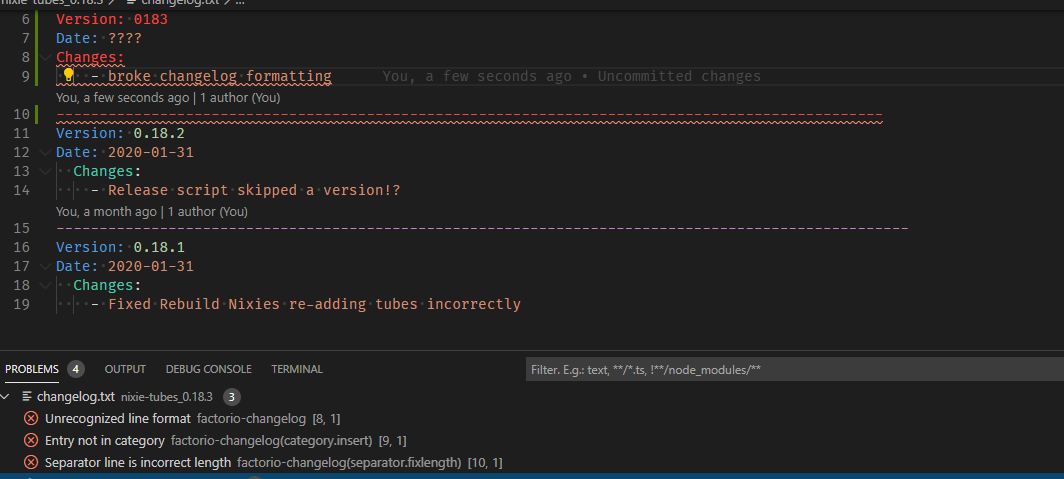Click error icon beside Unrecognized line format
The image size is (1064, 479).
[x=31, y=418]
